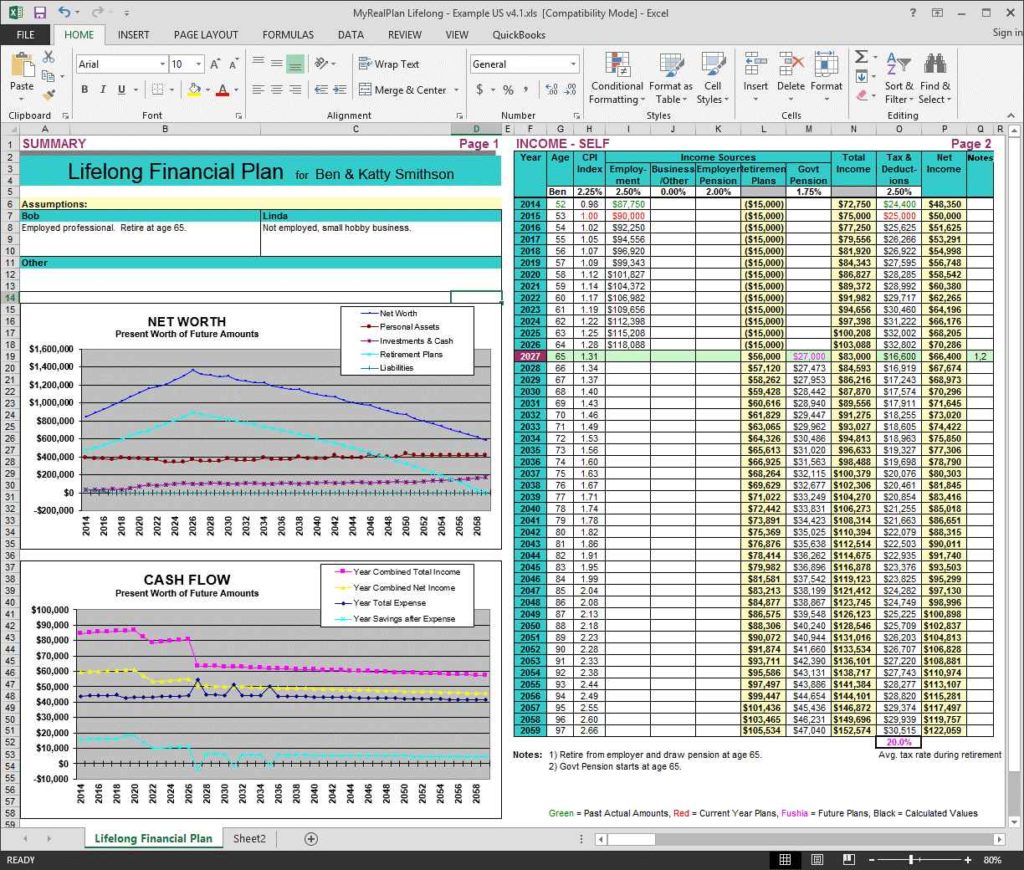Open the number format dropdown showing General
This screenshot has height=870, width=1024.
tap(573, 64)
